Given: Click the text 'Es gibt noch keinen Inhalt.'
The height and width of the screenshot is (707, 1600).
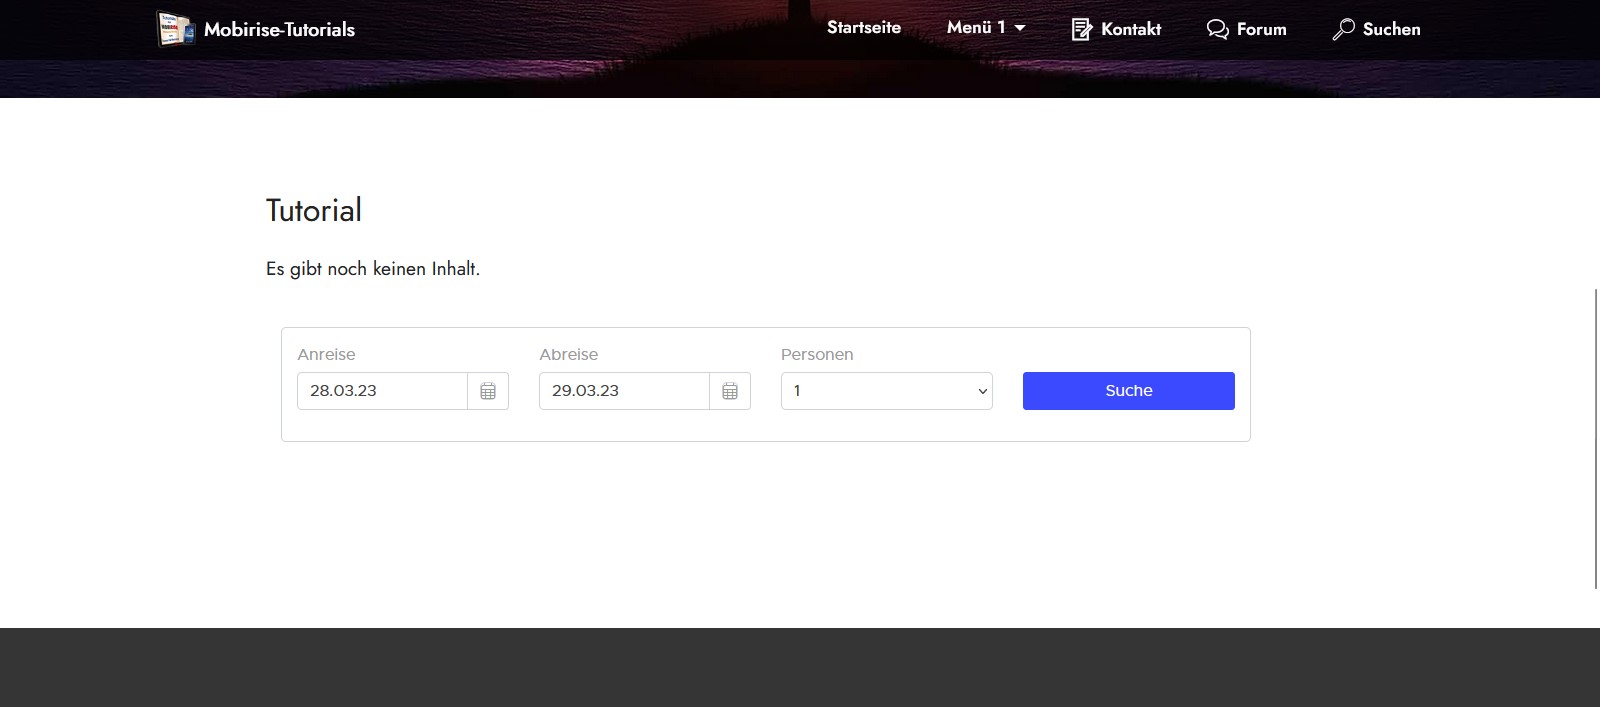Looking at the screenshot, I should pos(373,269).
